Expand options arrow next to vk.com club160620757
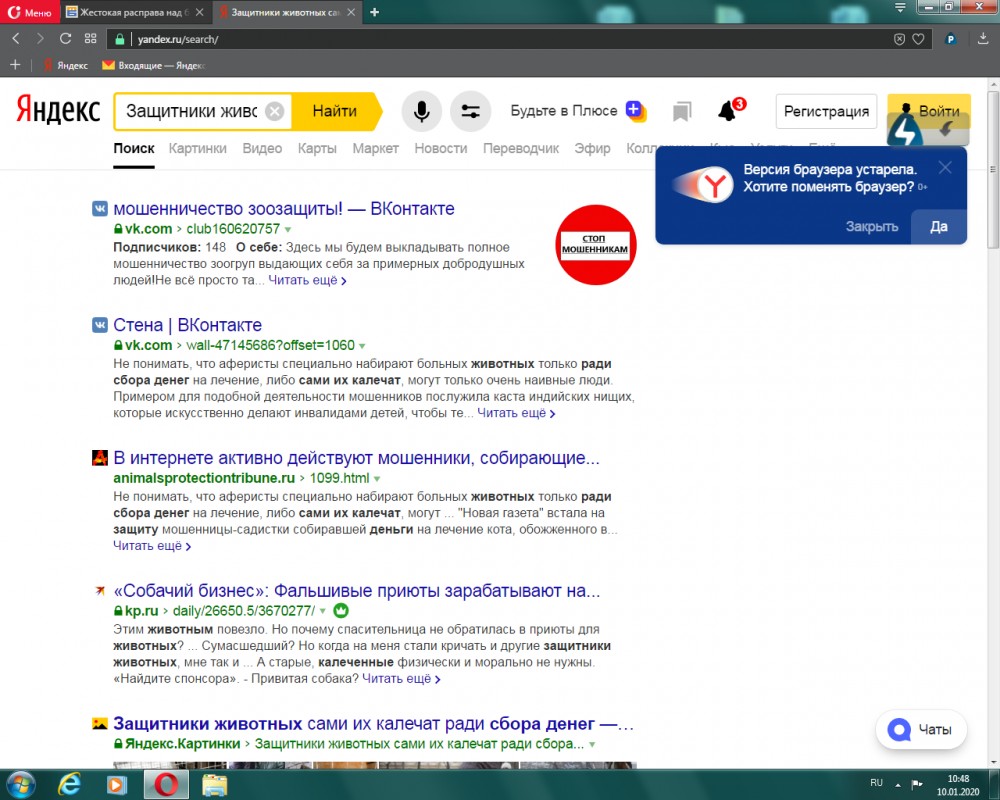The image size is (1000, 800). pos(288,229)
